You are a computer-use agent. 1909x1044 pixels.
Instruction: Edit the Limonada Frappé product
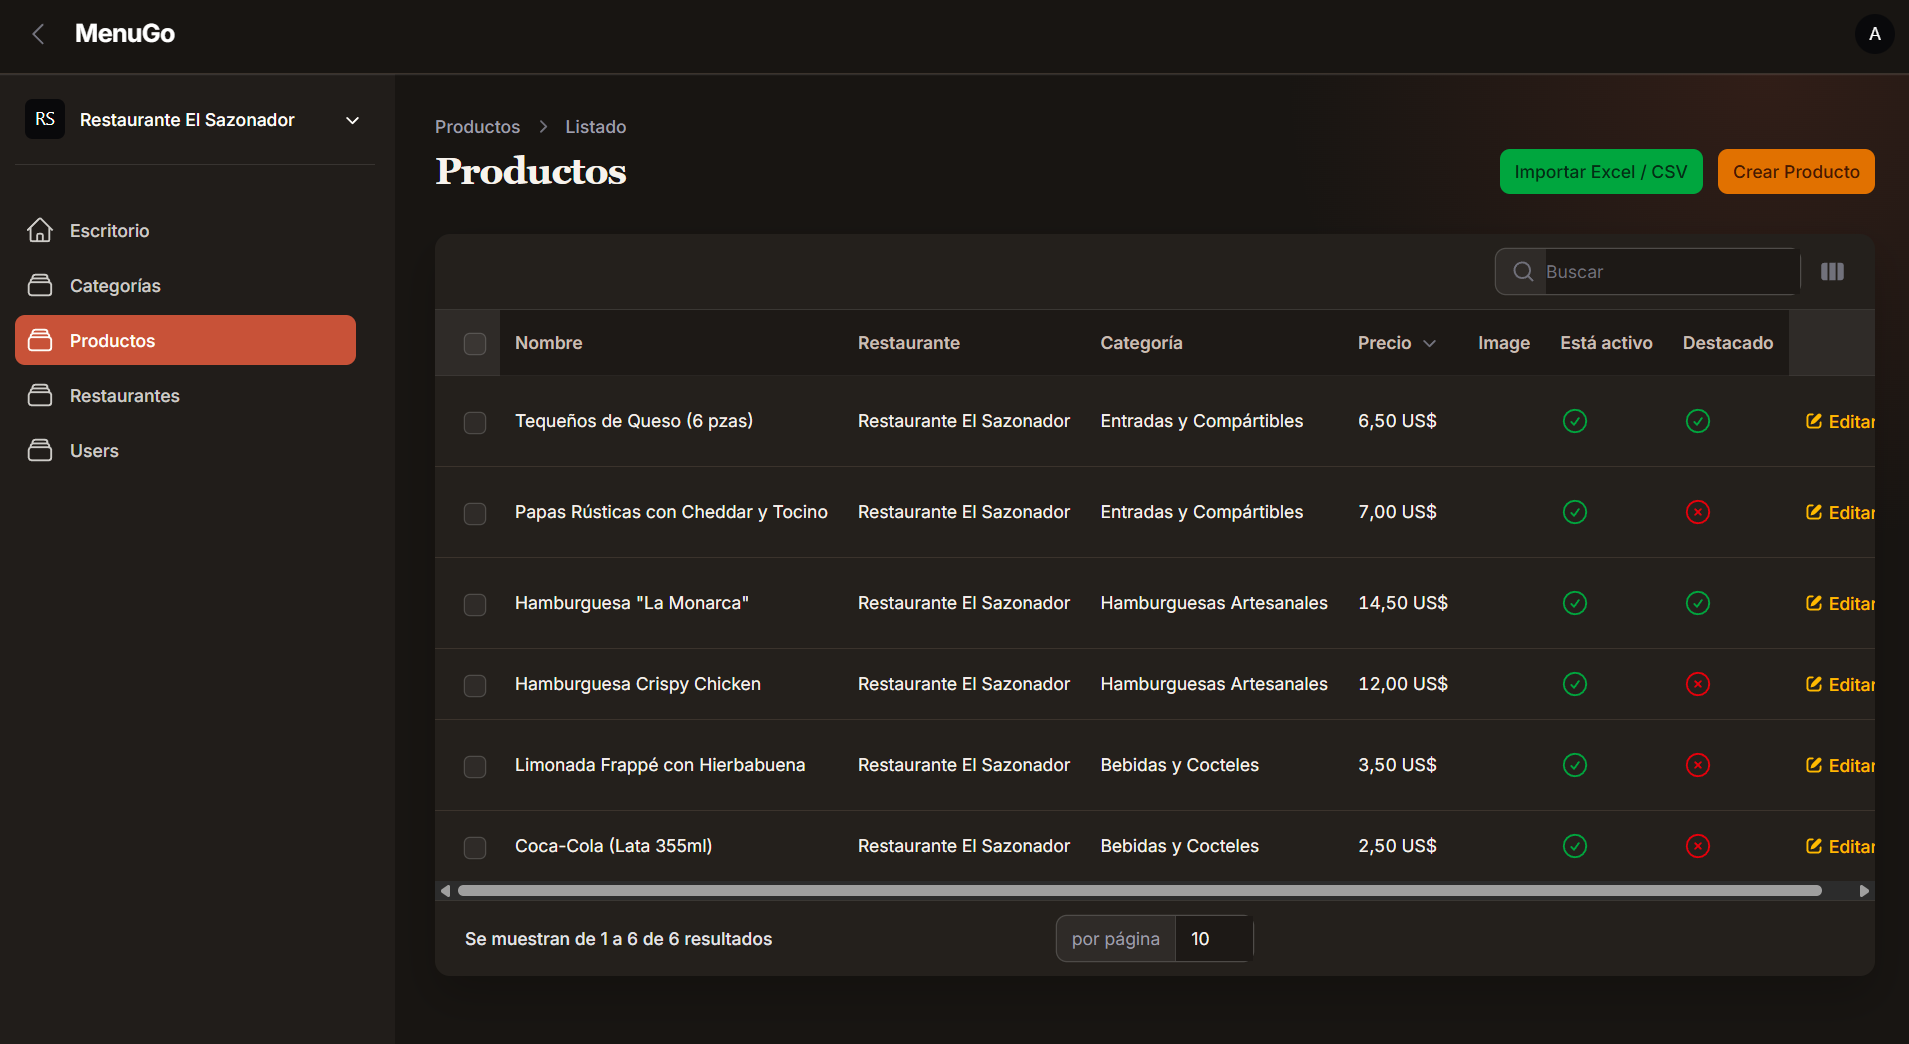coord(1840,766)
